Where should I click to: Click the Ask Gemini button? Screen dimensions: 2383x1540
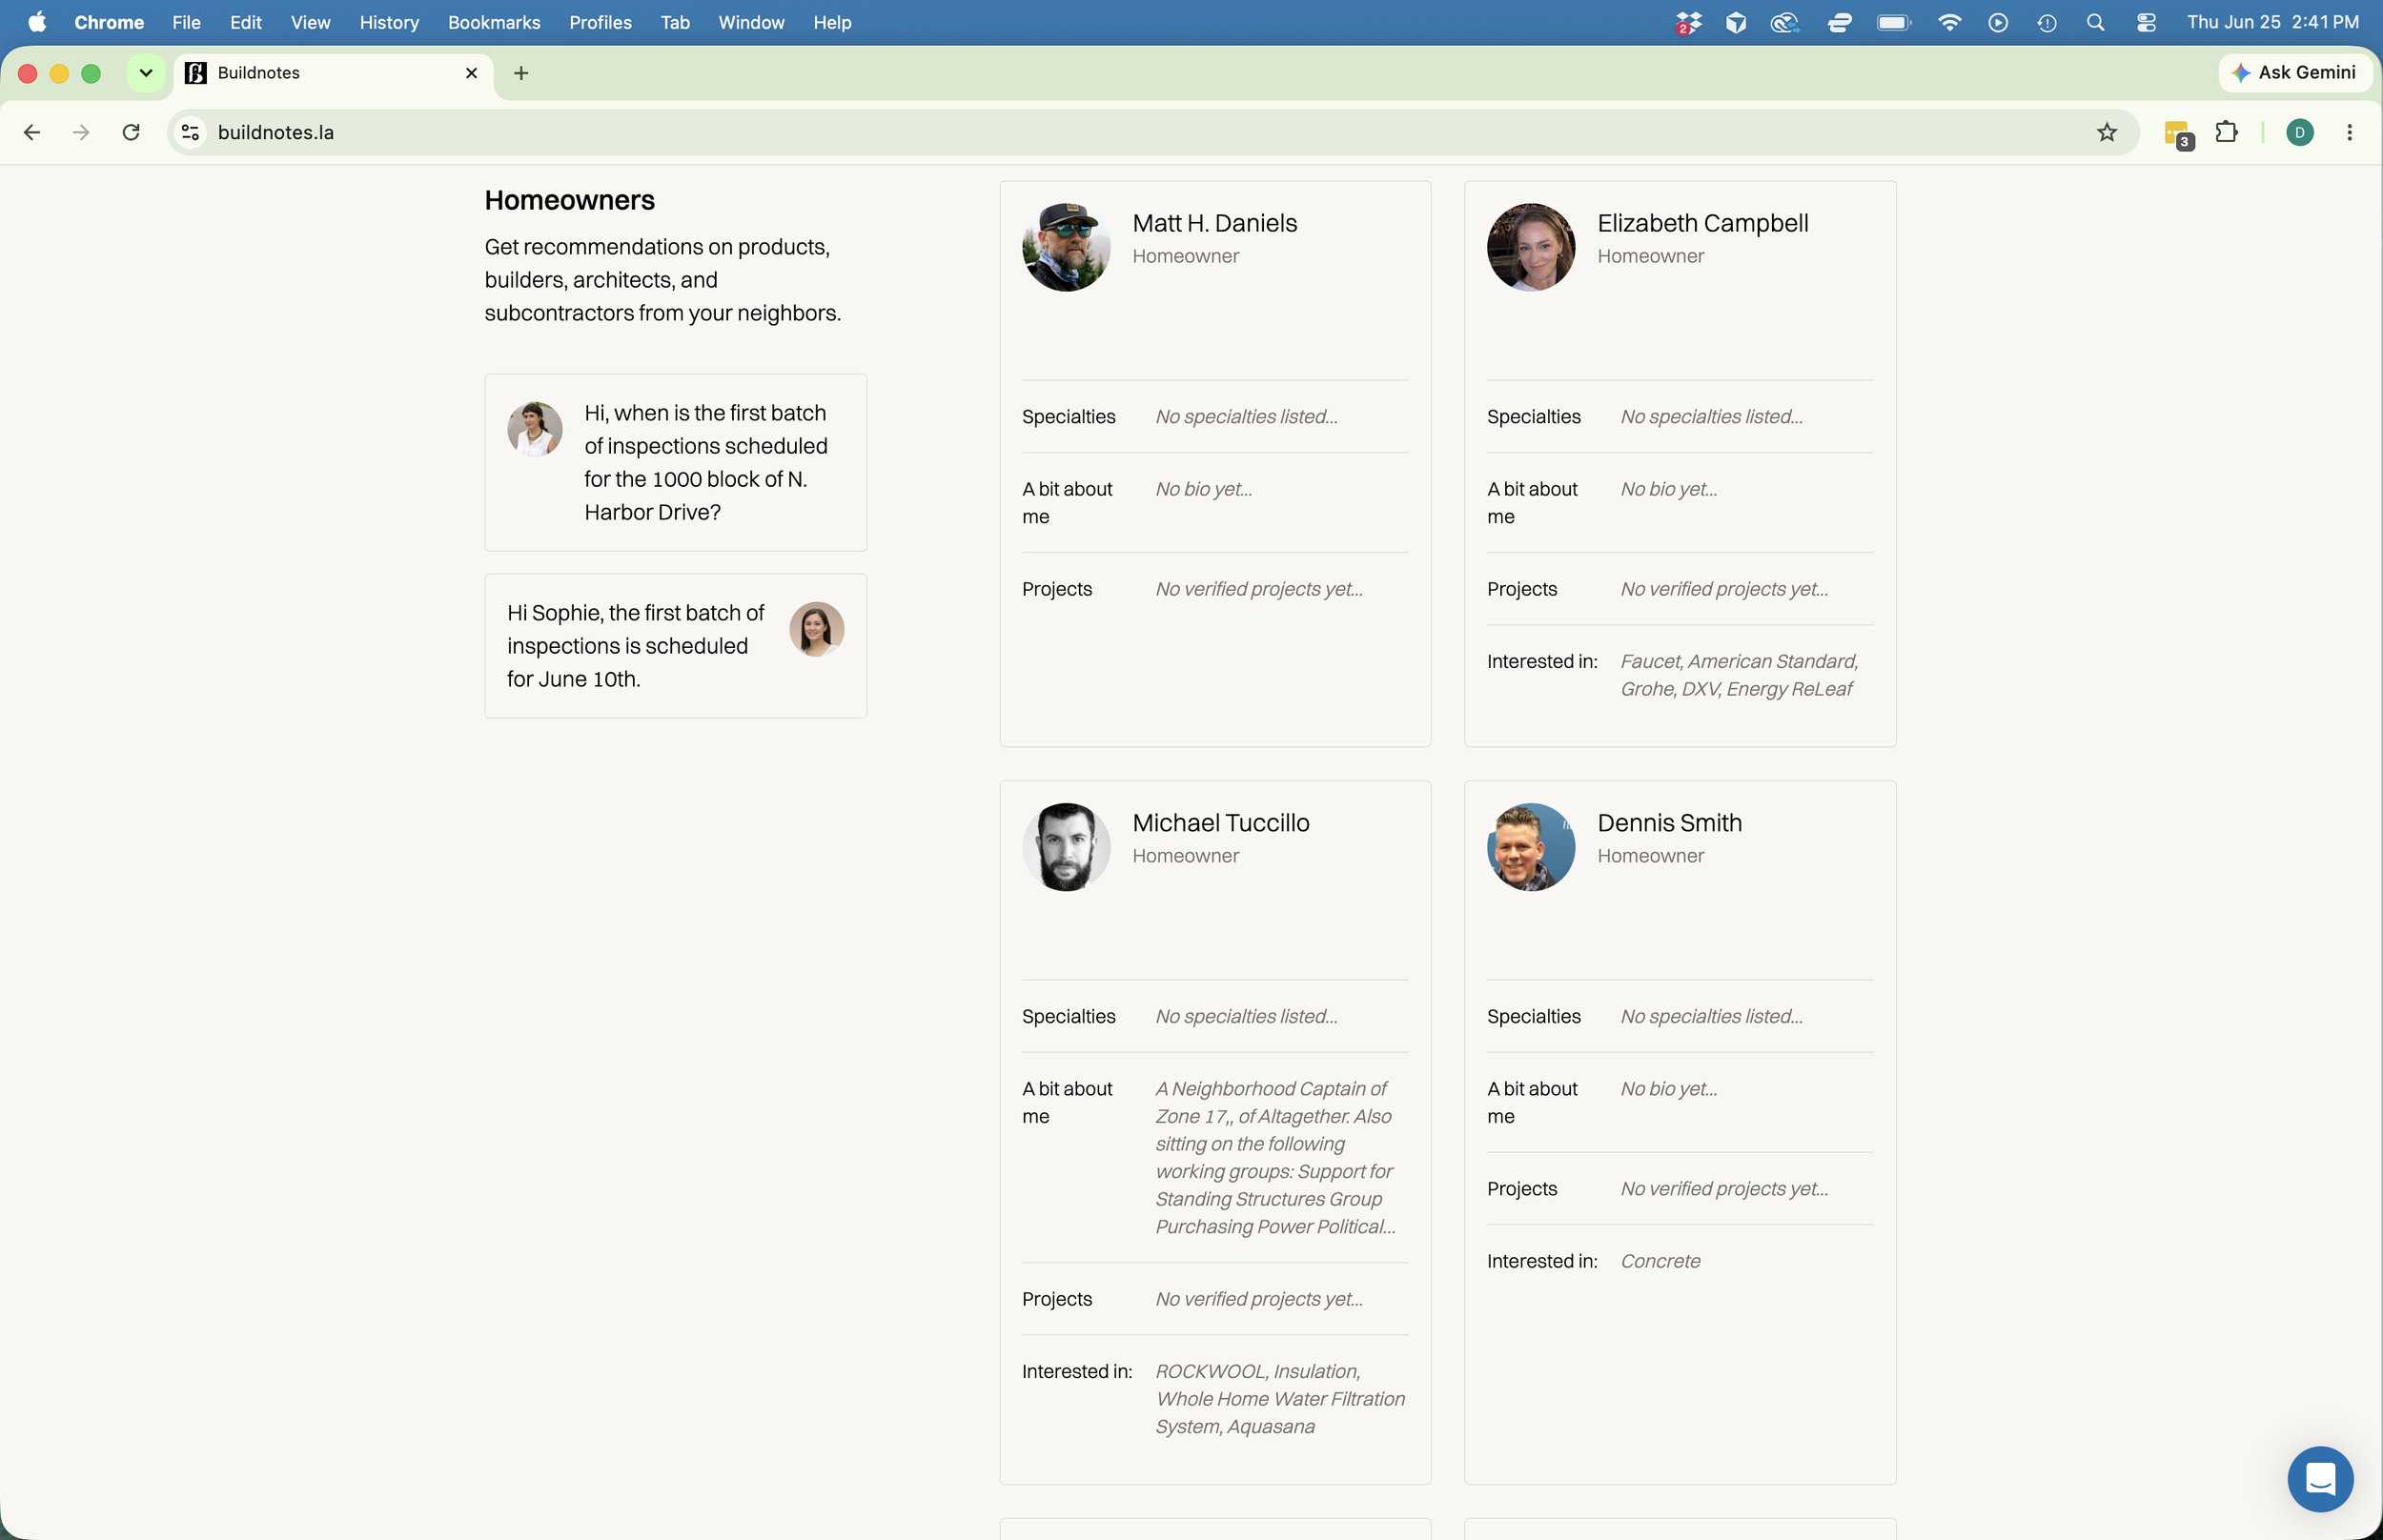[x=2295, y=72]
